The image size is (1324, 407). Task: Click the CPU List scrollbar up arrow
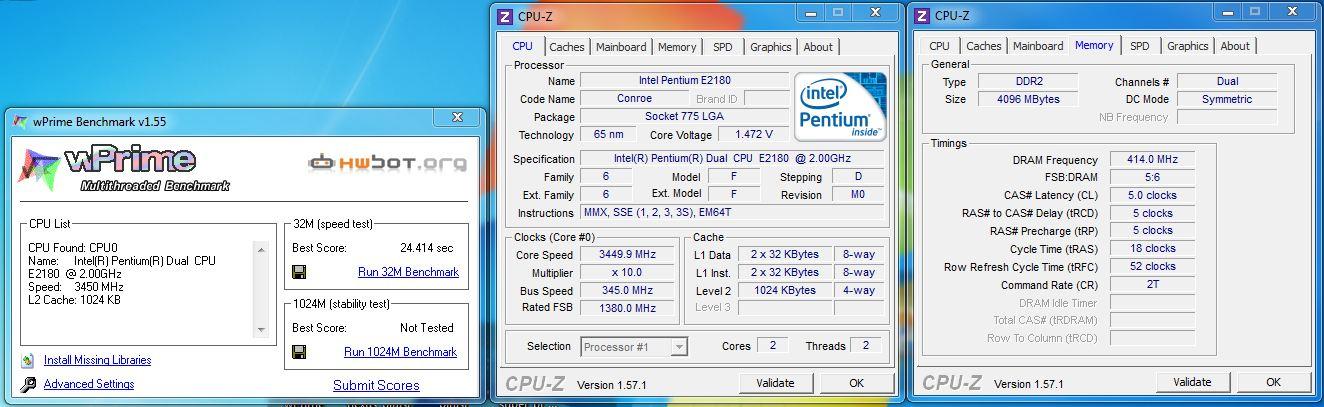click(x=261, y=250)
